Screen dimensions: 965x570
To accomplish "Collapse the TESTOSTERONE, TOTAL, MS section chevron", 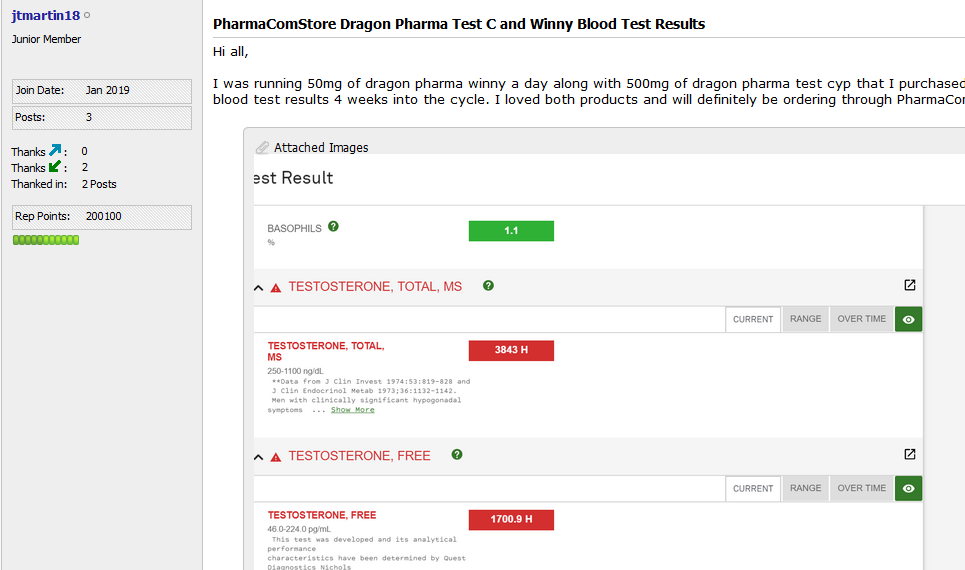I will pyautogui.click(x=259, y=288).
